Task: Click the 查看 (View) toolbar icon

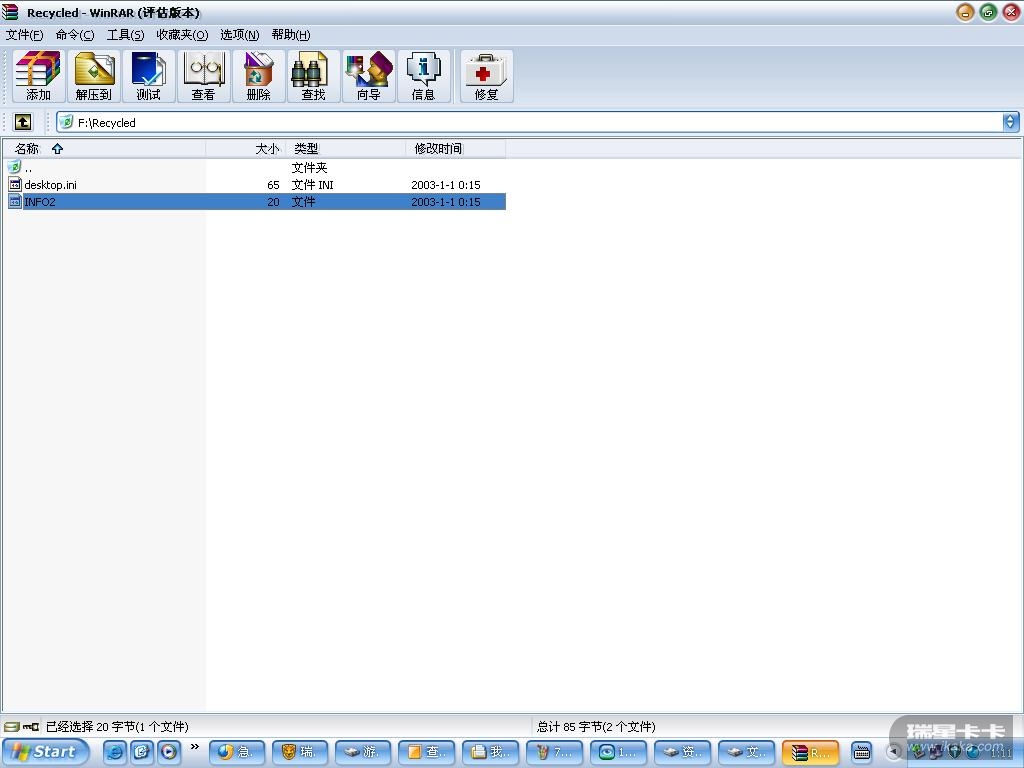Action: (x=204, y=76)
